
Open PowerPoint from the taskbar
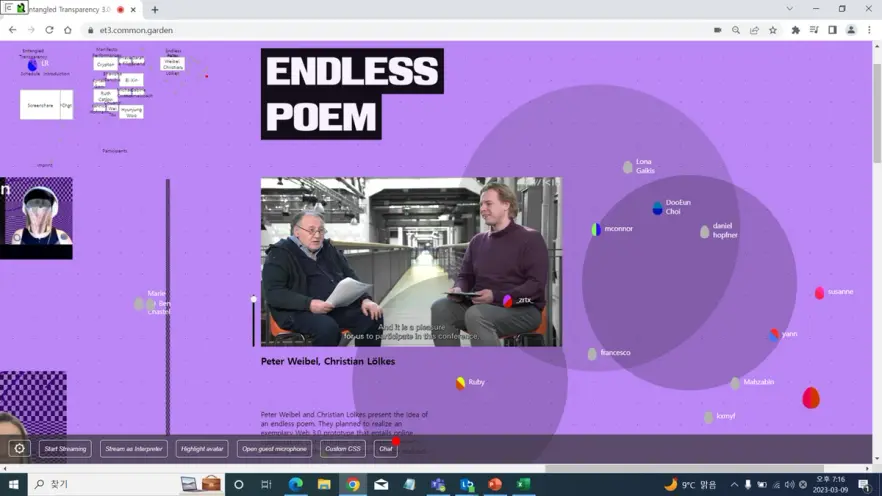point(495,484)
